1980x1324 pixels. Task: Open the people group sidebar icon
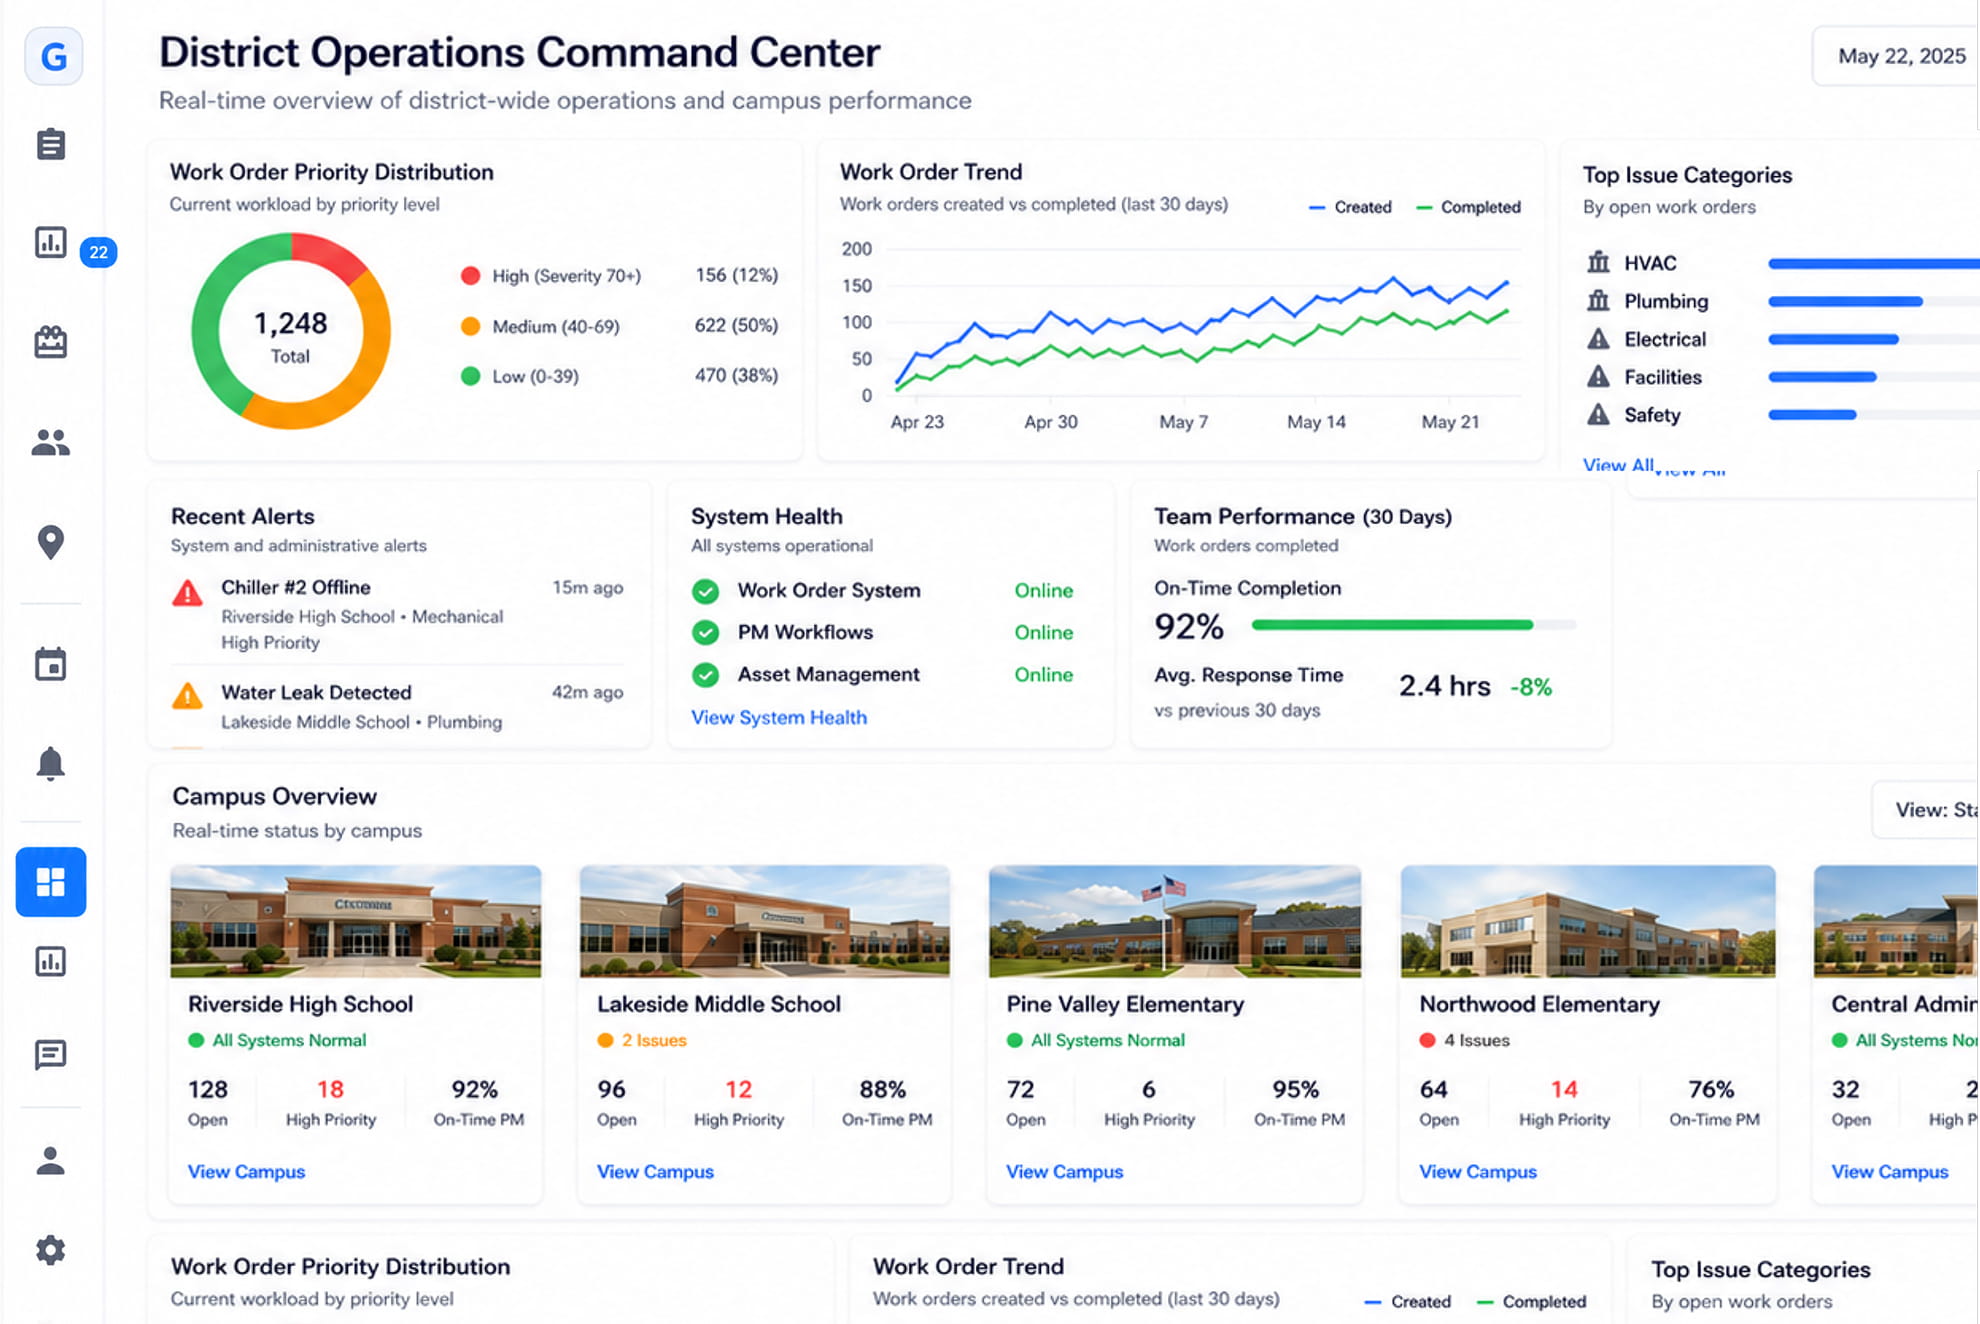[x=51, y=442]
